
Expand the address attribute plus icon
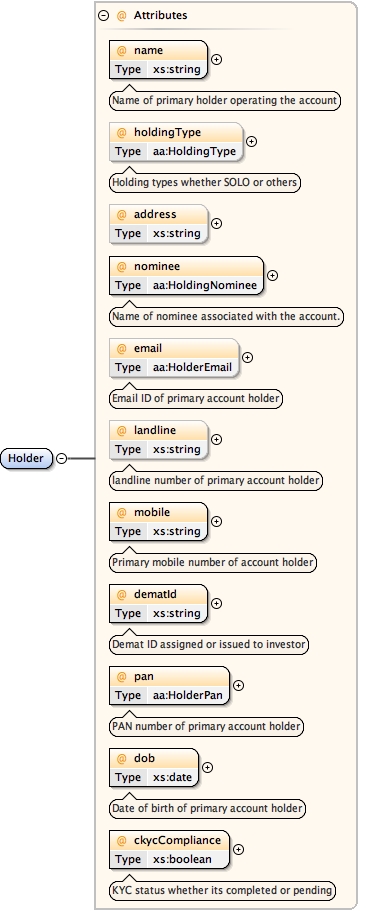216,223
